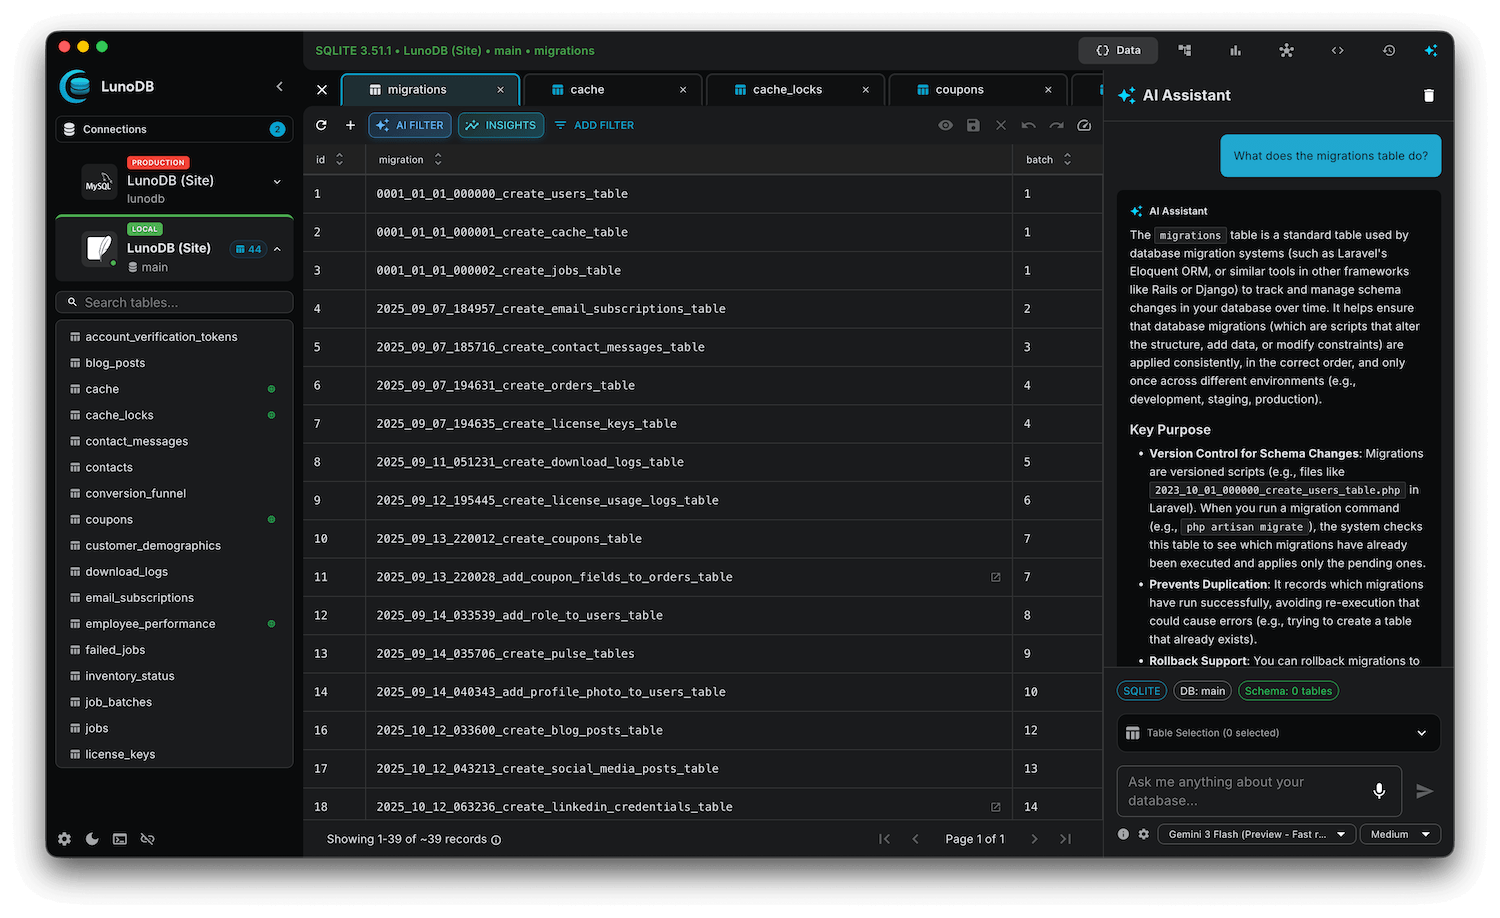Toggle the AI FILTER button
The width and height of the screenshot is (1500, 918).
coord(410,125)
